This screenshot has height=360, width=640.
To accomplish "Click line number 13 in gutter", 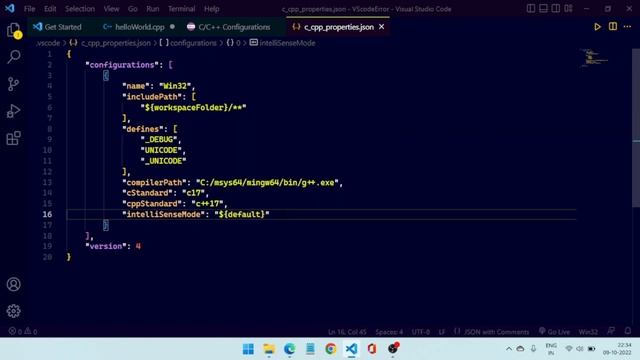I will tap(47, 182).
